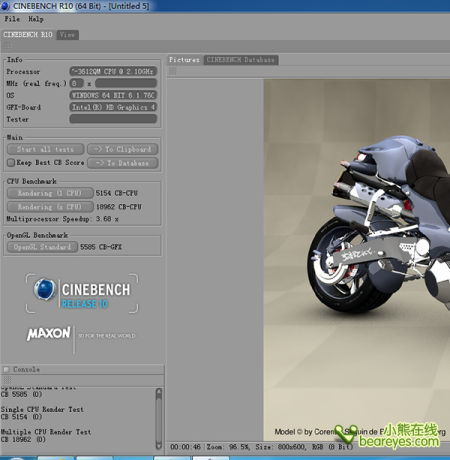This screenshot has width=450, height=460.
Task: Click the 5585 CB-GFX result text
Action: pyautogui.click(x=101, y=247)
